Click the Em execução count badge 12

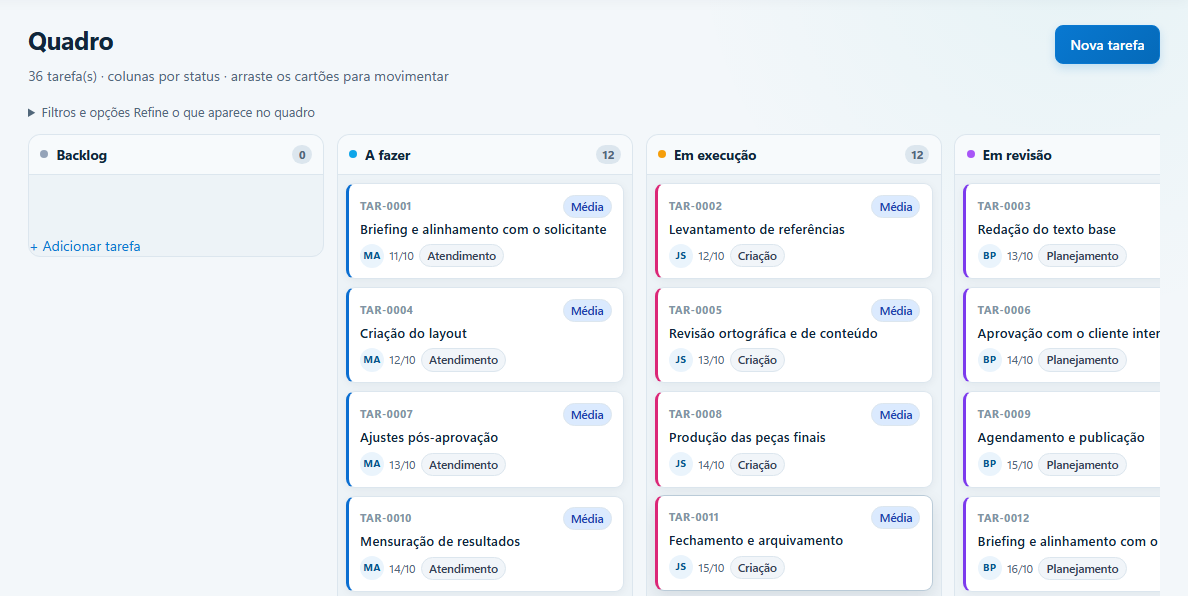917,155
